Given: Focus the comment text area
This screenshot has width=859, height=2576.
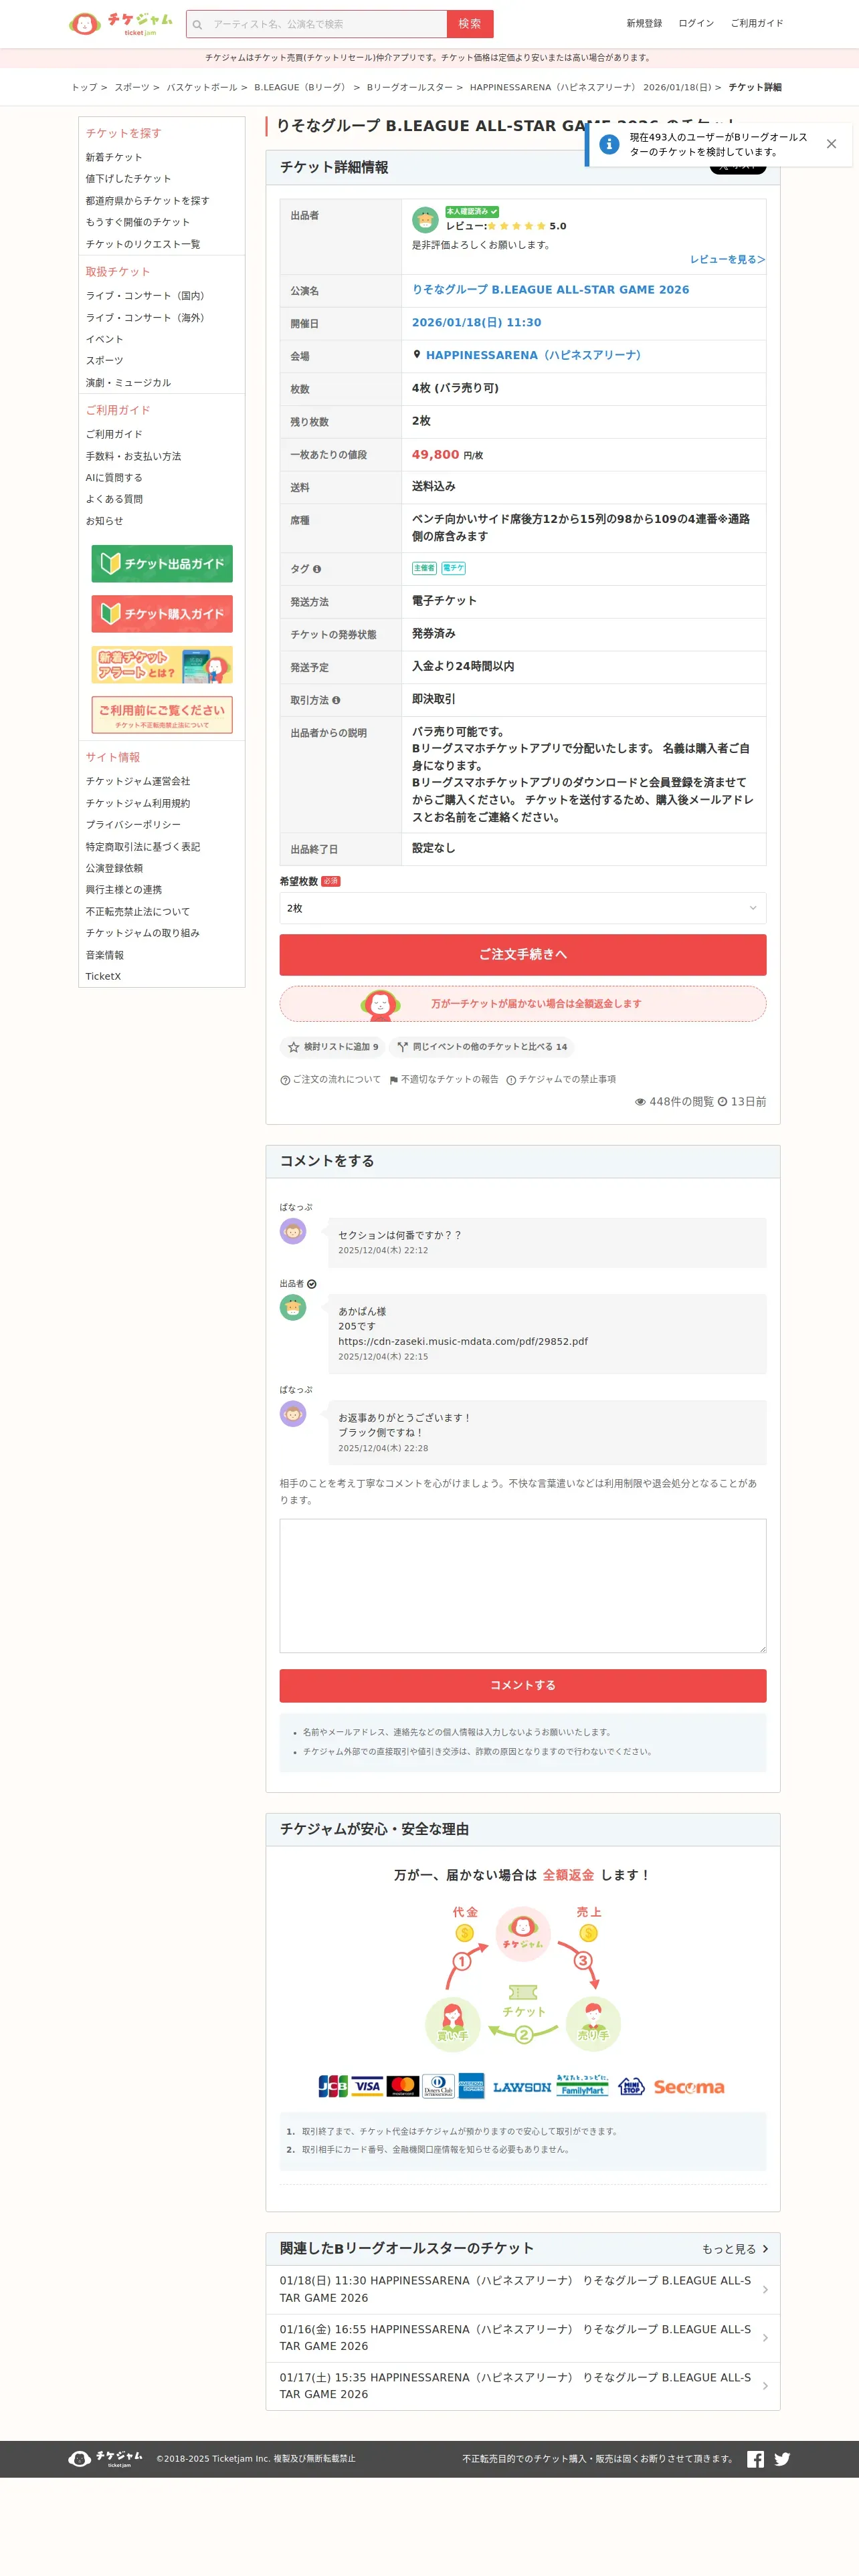Looking at the screenshot, I should (523, 1586).
